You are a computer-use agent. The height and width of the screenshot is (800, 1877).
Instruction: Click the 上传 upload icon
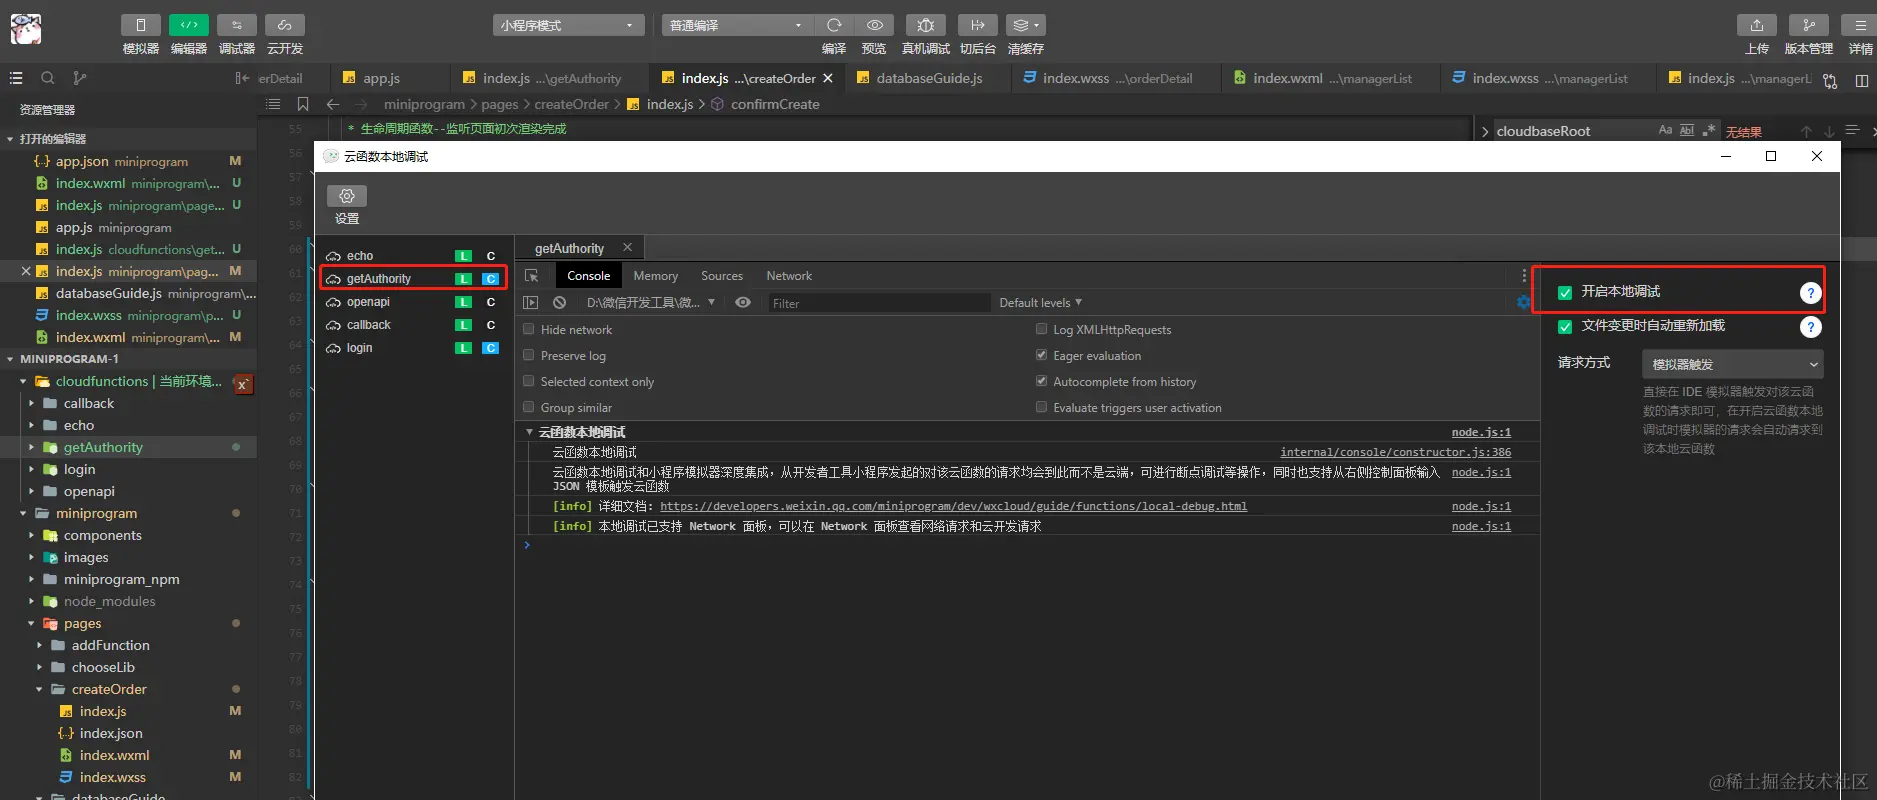(1756, 25)
